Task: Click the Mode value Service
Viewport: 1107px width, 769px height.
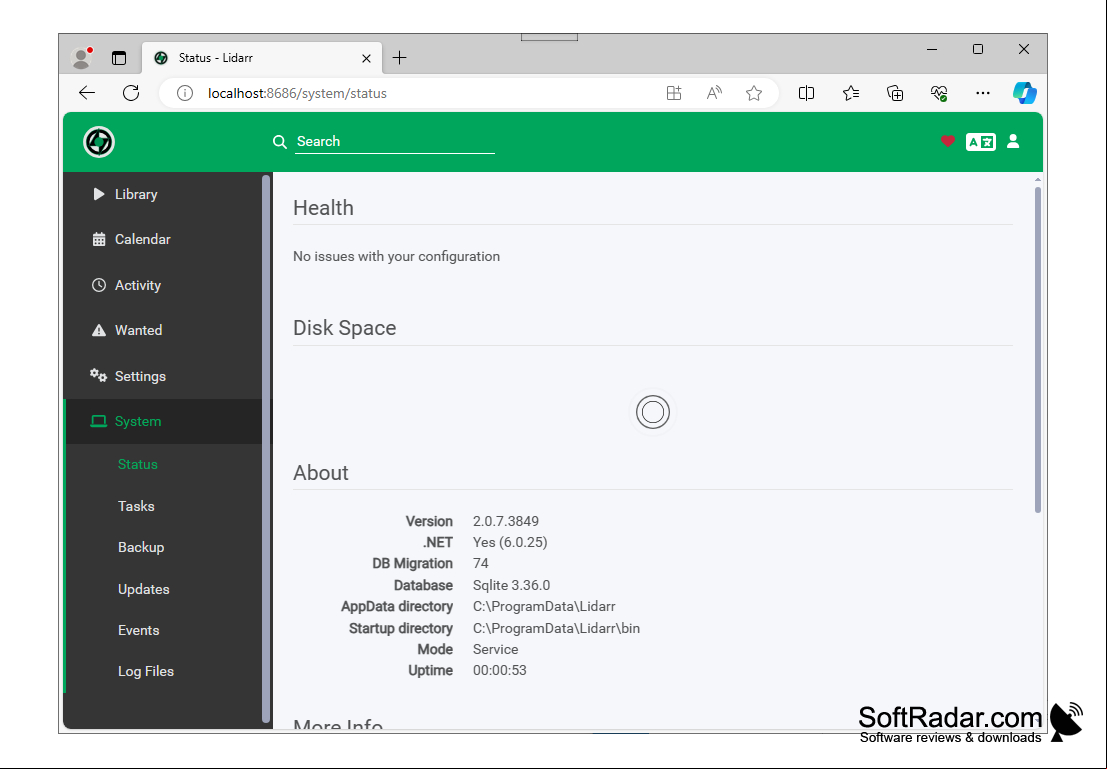Action: pyautogui.click(x=496, y=649)
